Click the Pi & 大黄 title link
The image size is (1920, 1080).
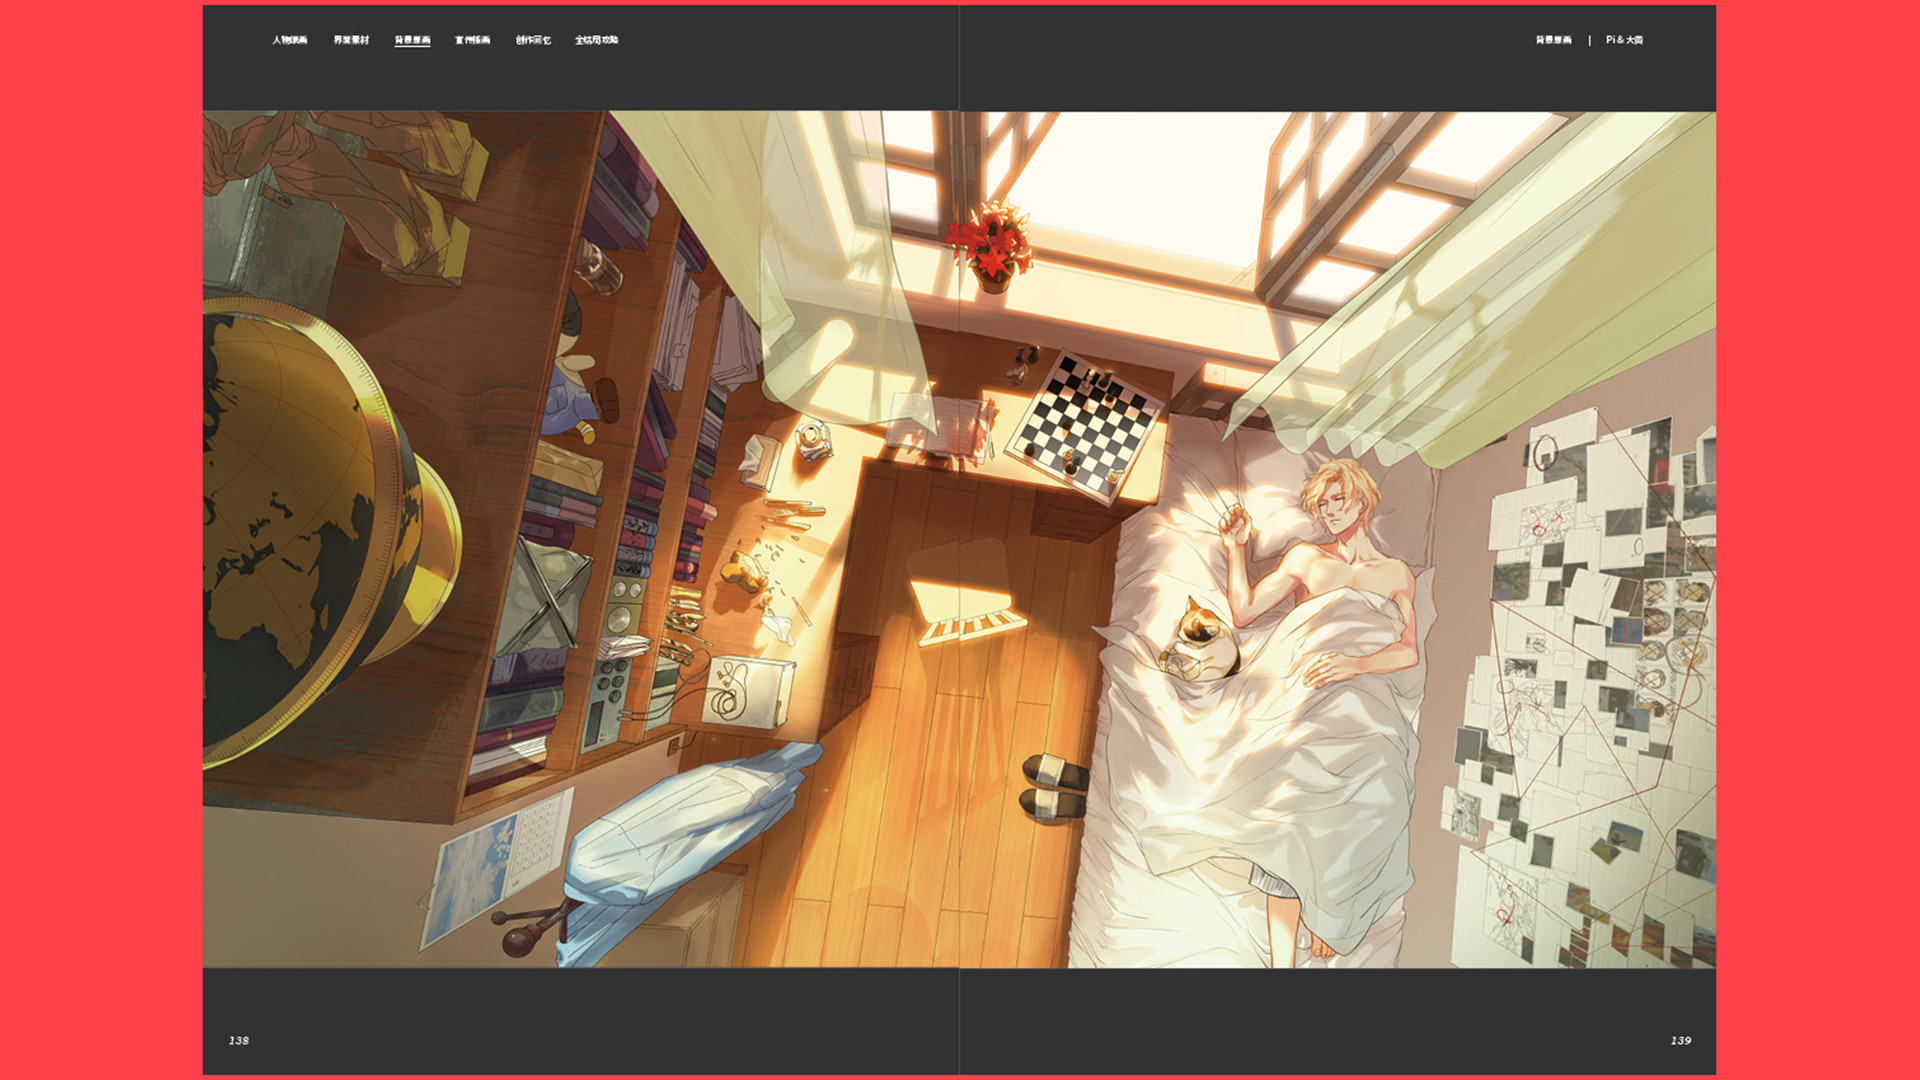tap(1625, 40)
